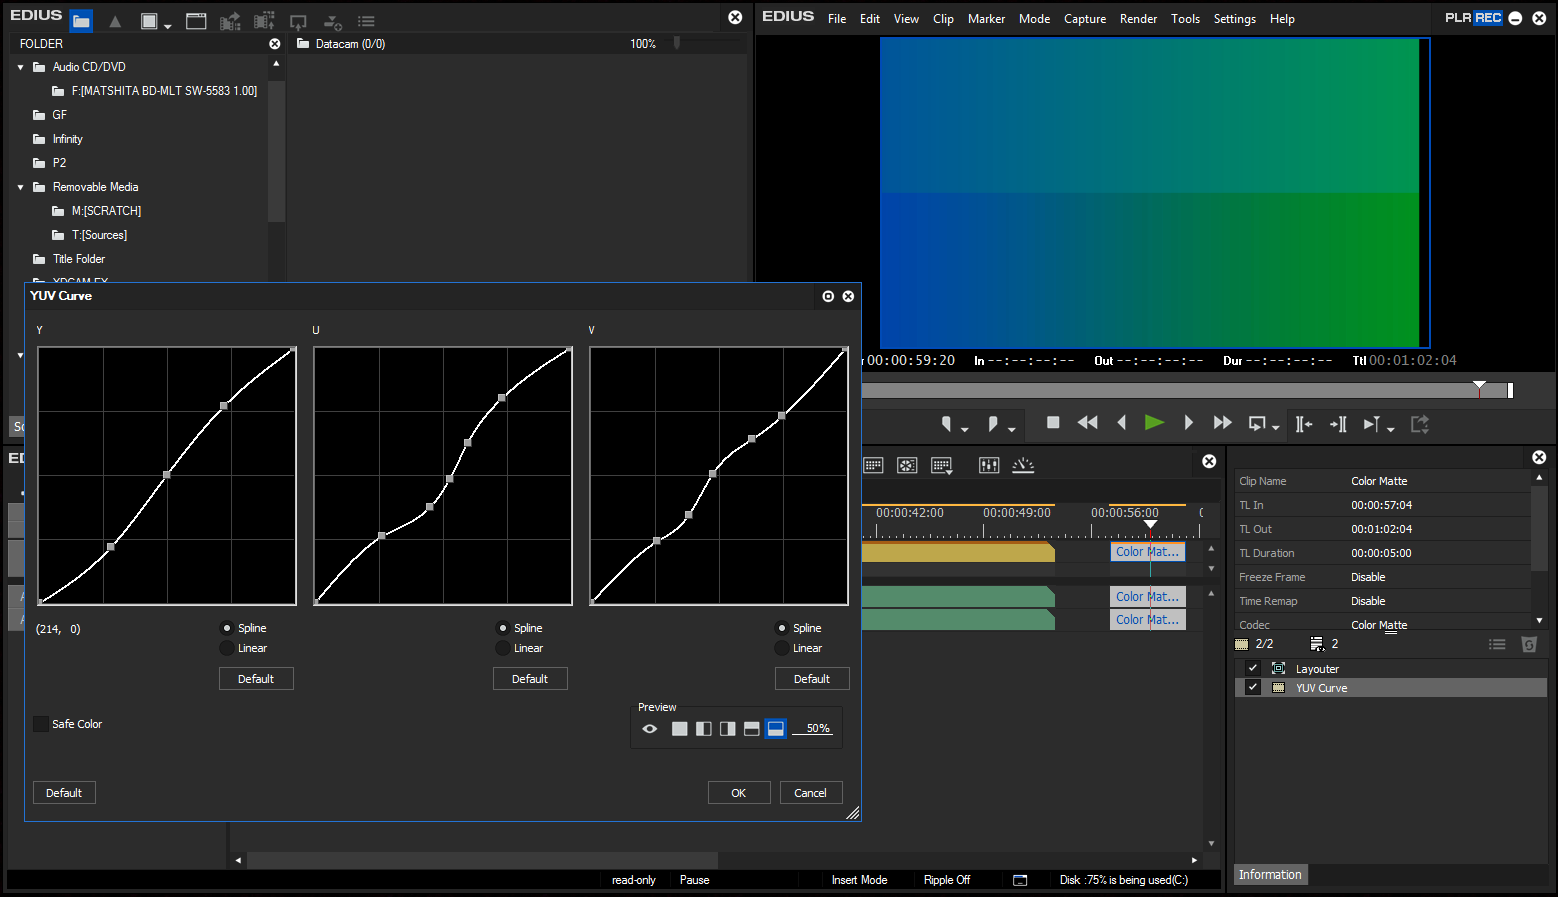Select left-half split preview icon
The height and width of the screenshot is (897, 1558).
point(704,729)
